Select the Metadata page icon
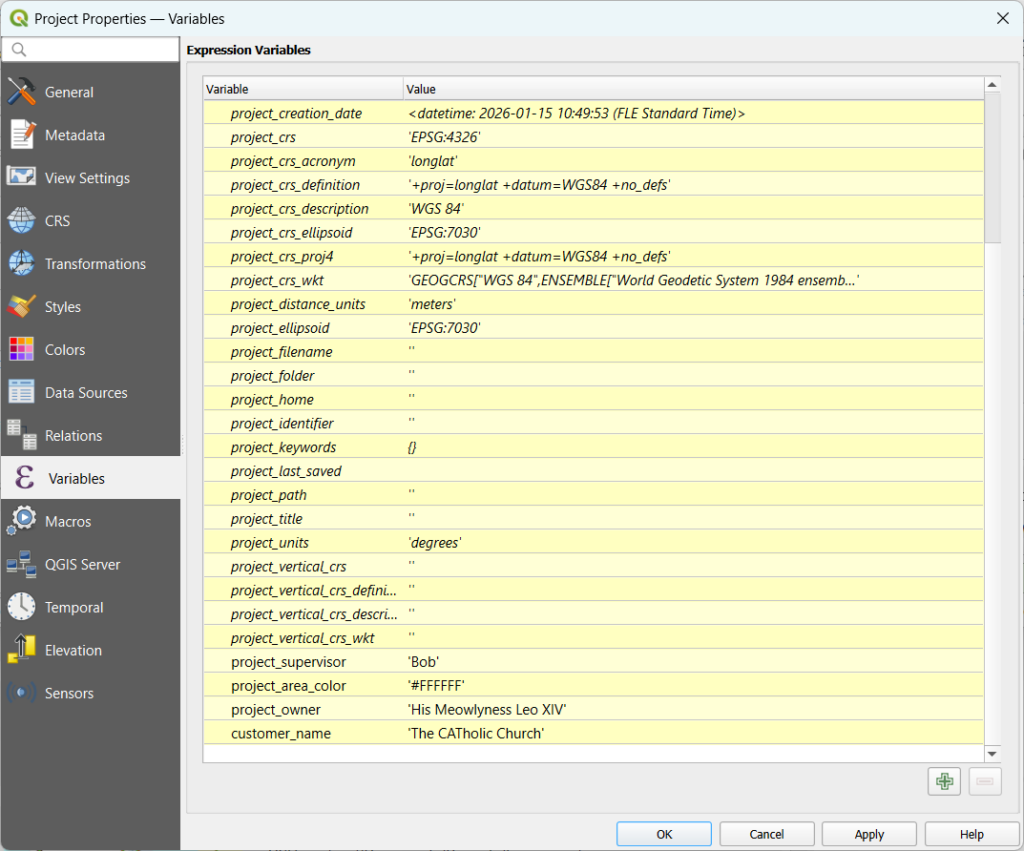Viewport: 1024px width, 851px height. (22, 135)
